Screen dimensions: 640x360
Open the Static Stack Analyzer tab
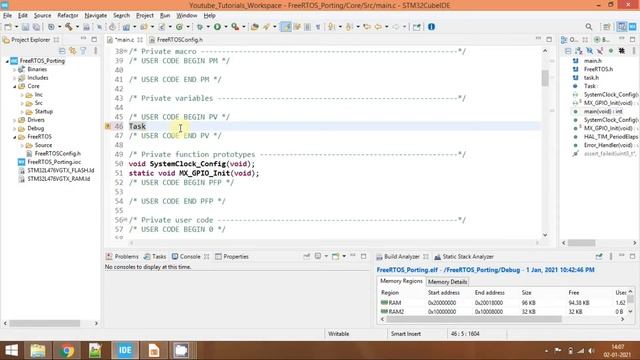pyautogui.click(x=464, y=256)
